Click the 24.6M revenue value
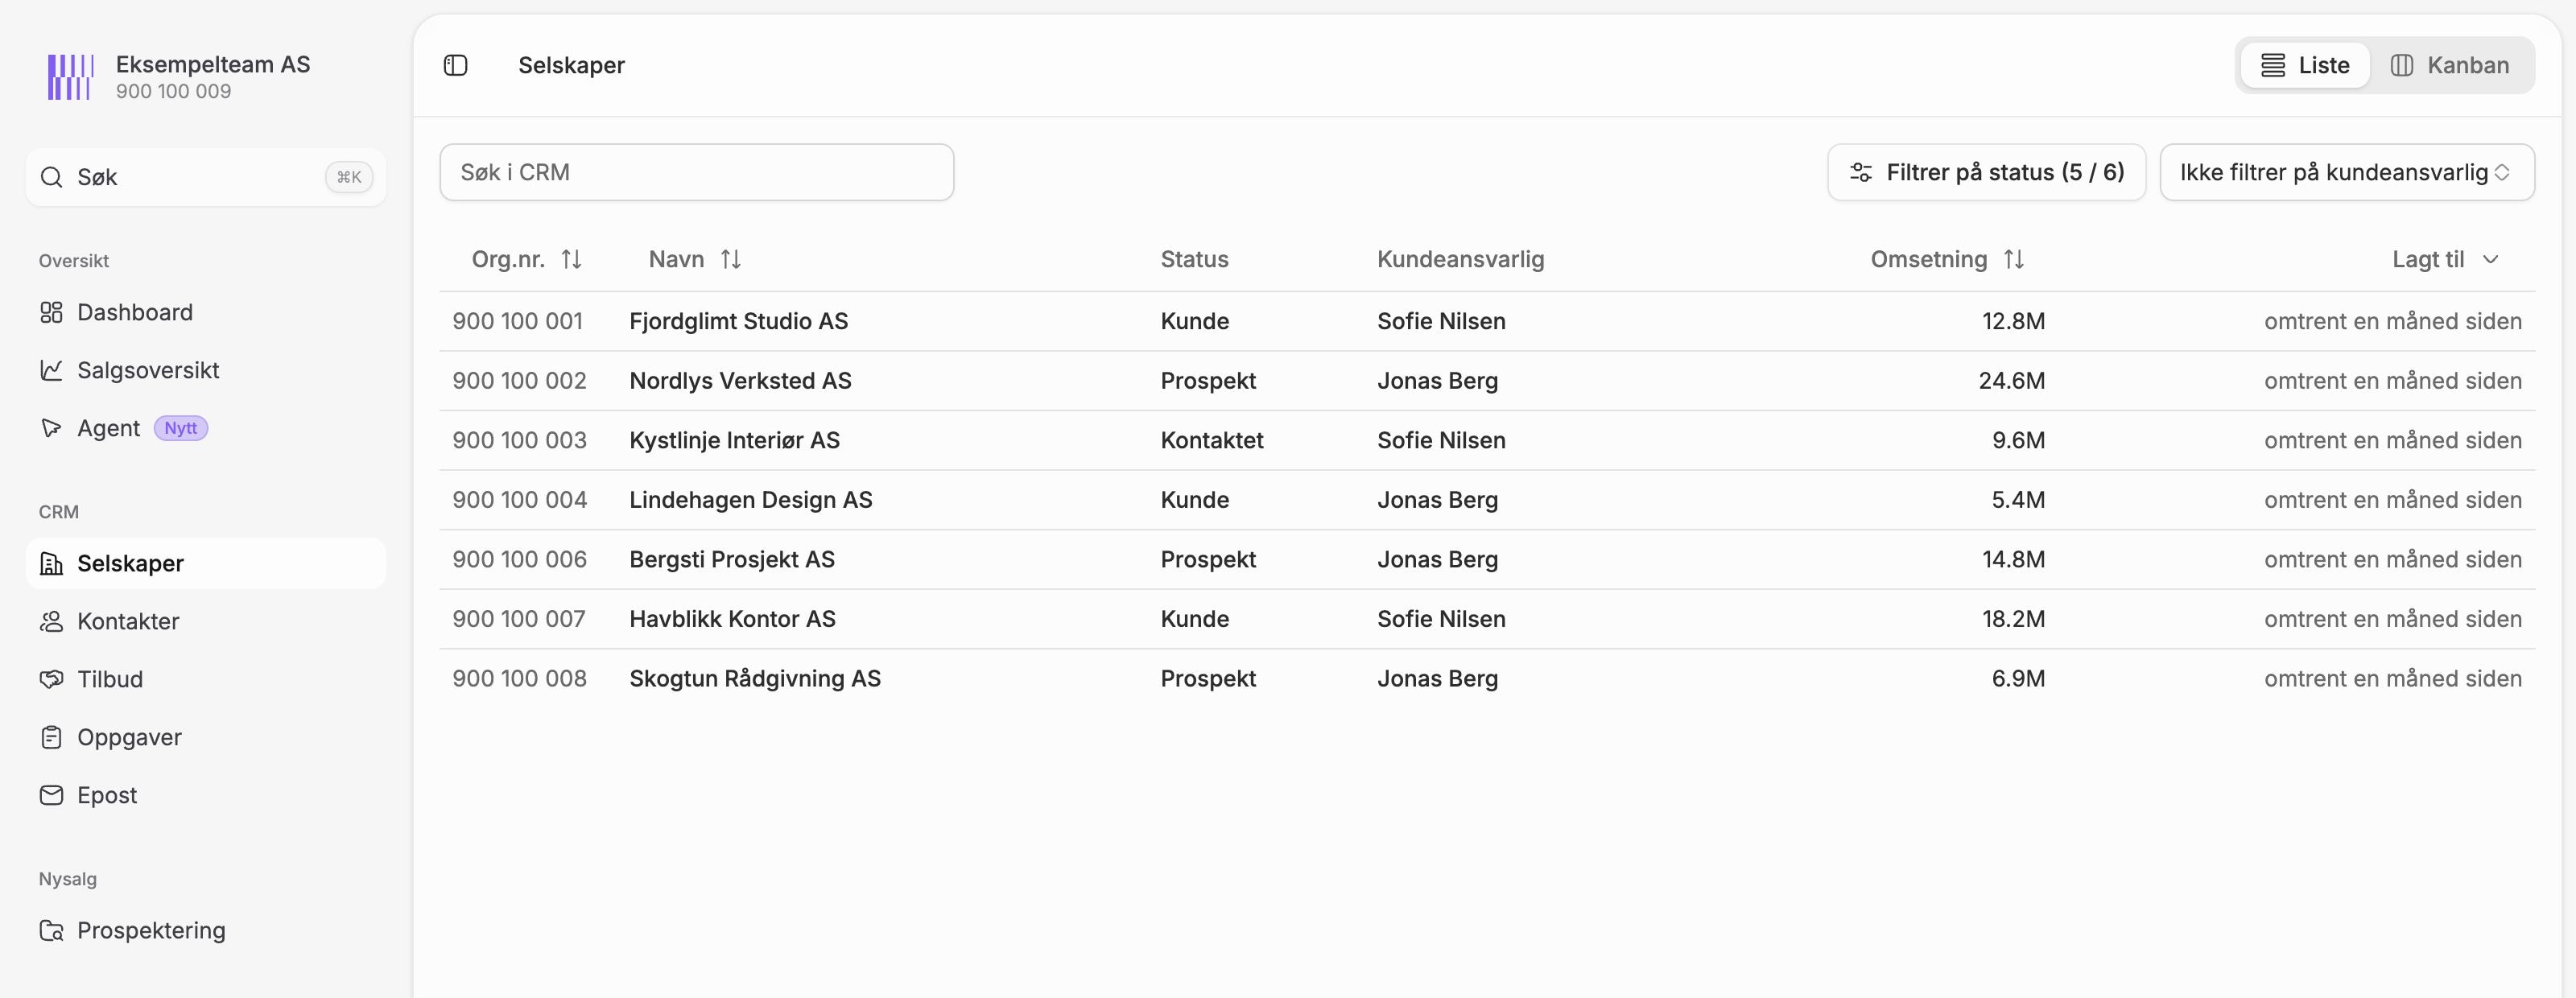The width and height of the screenshot is (2576, 998). 2011,381
